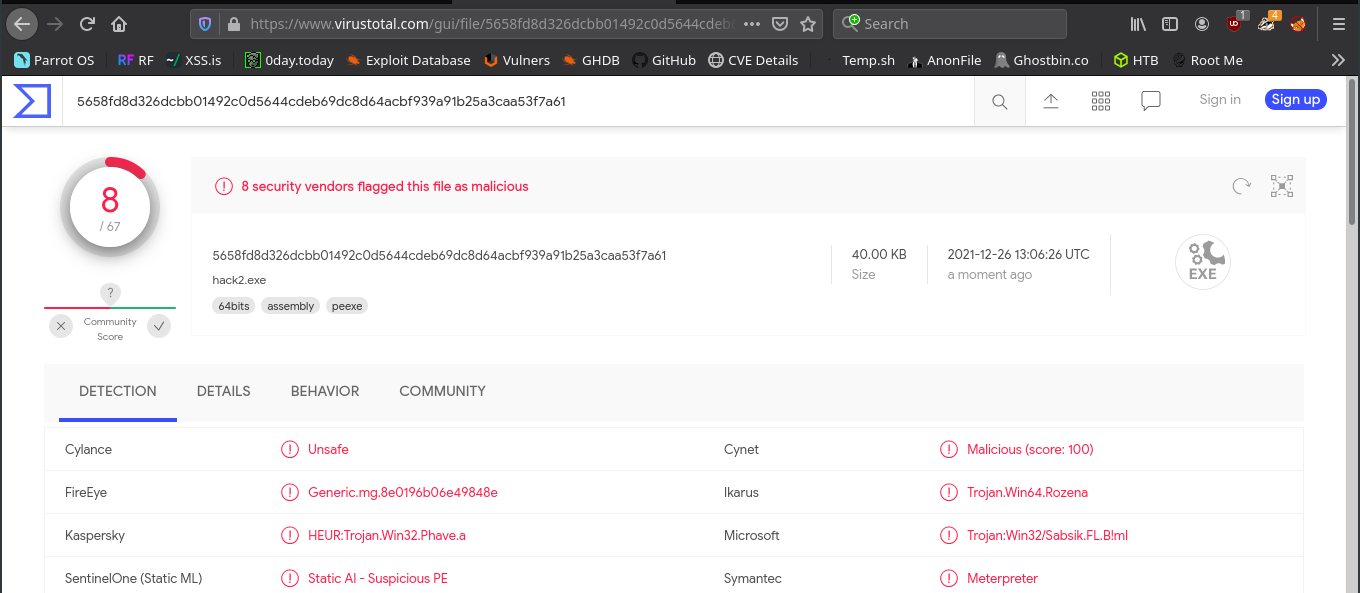1360x593 pixels.
Task: Open the Firefox hamburger menu
Action: click(x=1339, y=24)
